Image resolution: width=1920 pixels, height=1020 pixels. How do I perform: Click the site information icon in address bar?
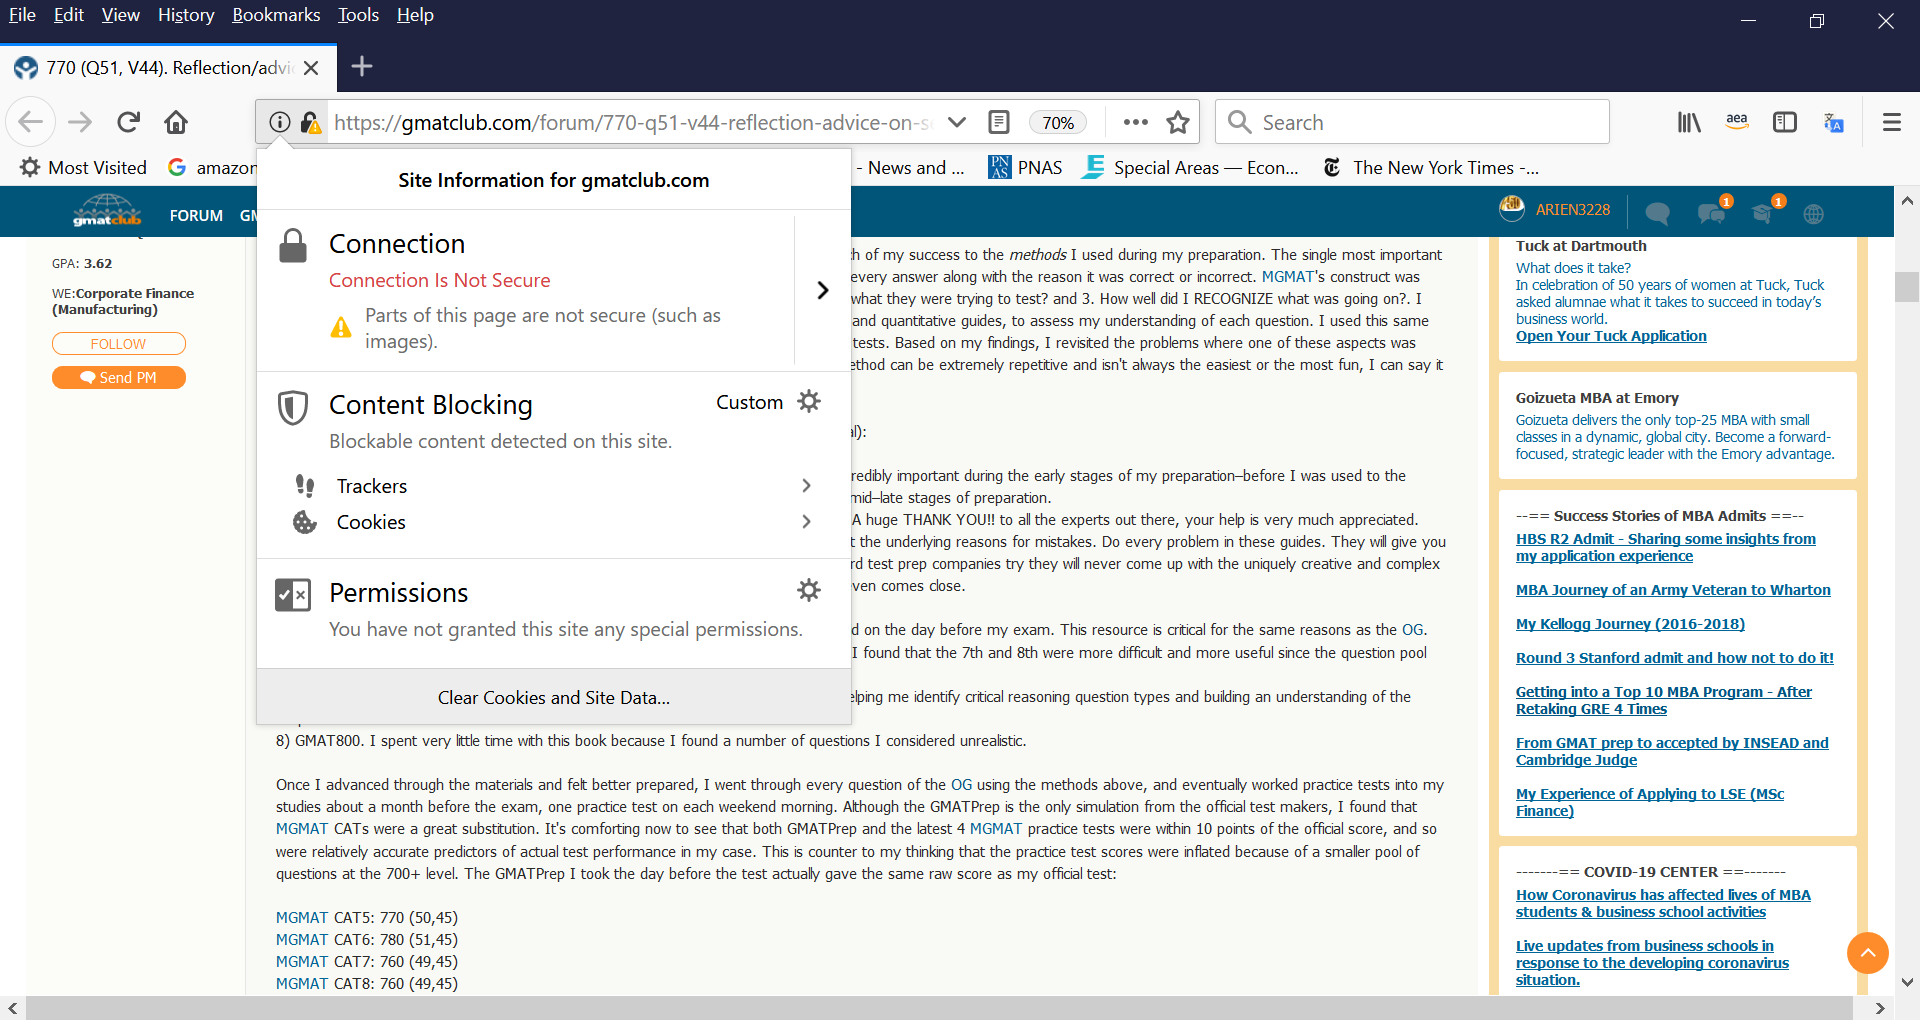pos(280,122)
